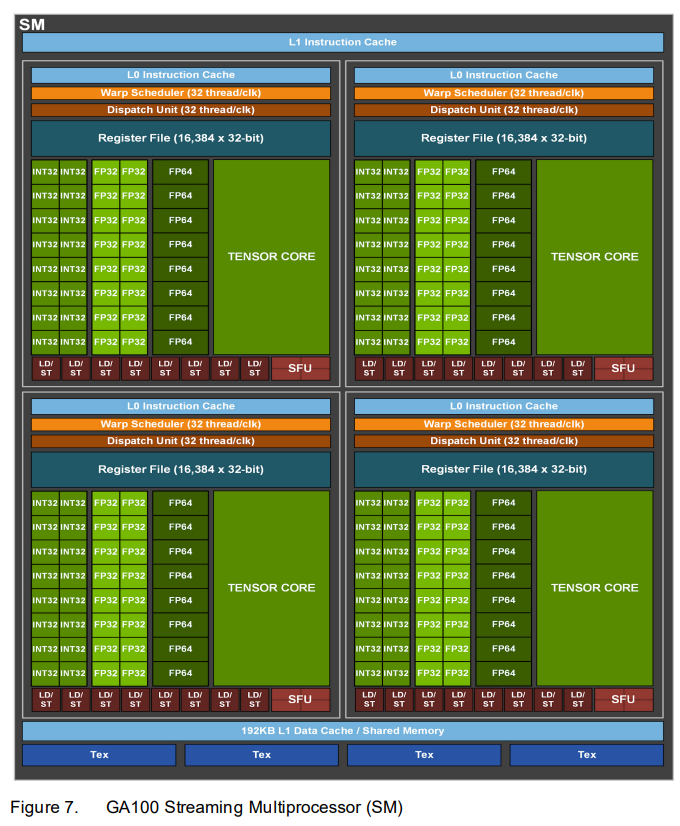Click the second Tex block from left
The width and height of the screenshot is (680, 826).
pyautogui.click(x=261, y=755)
